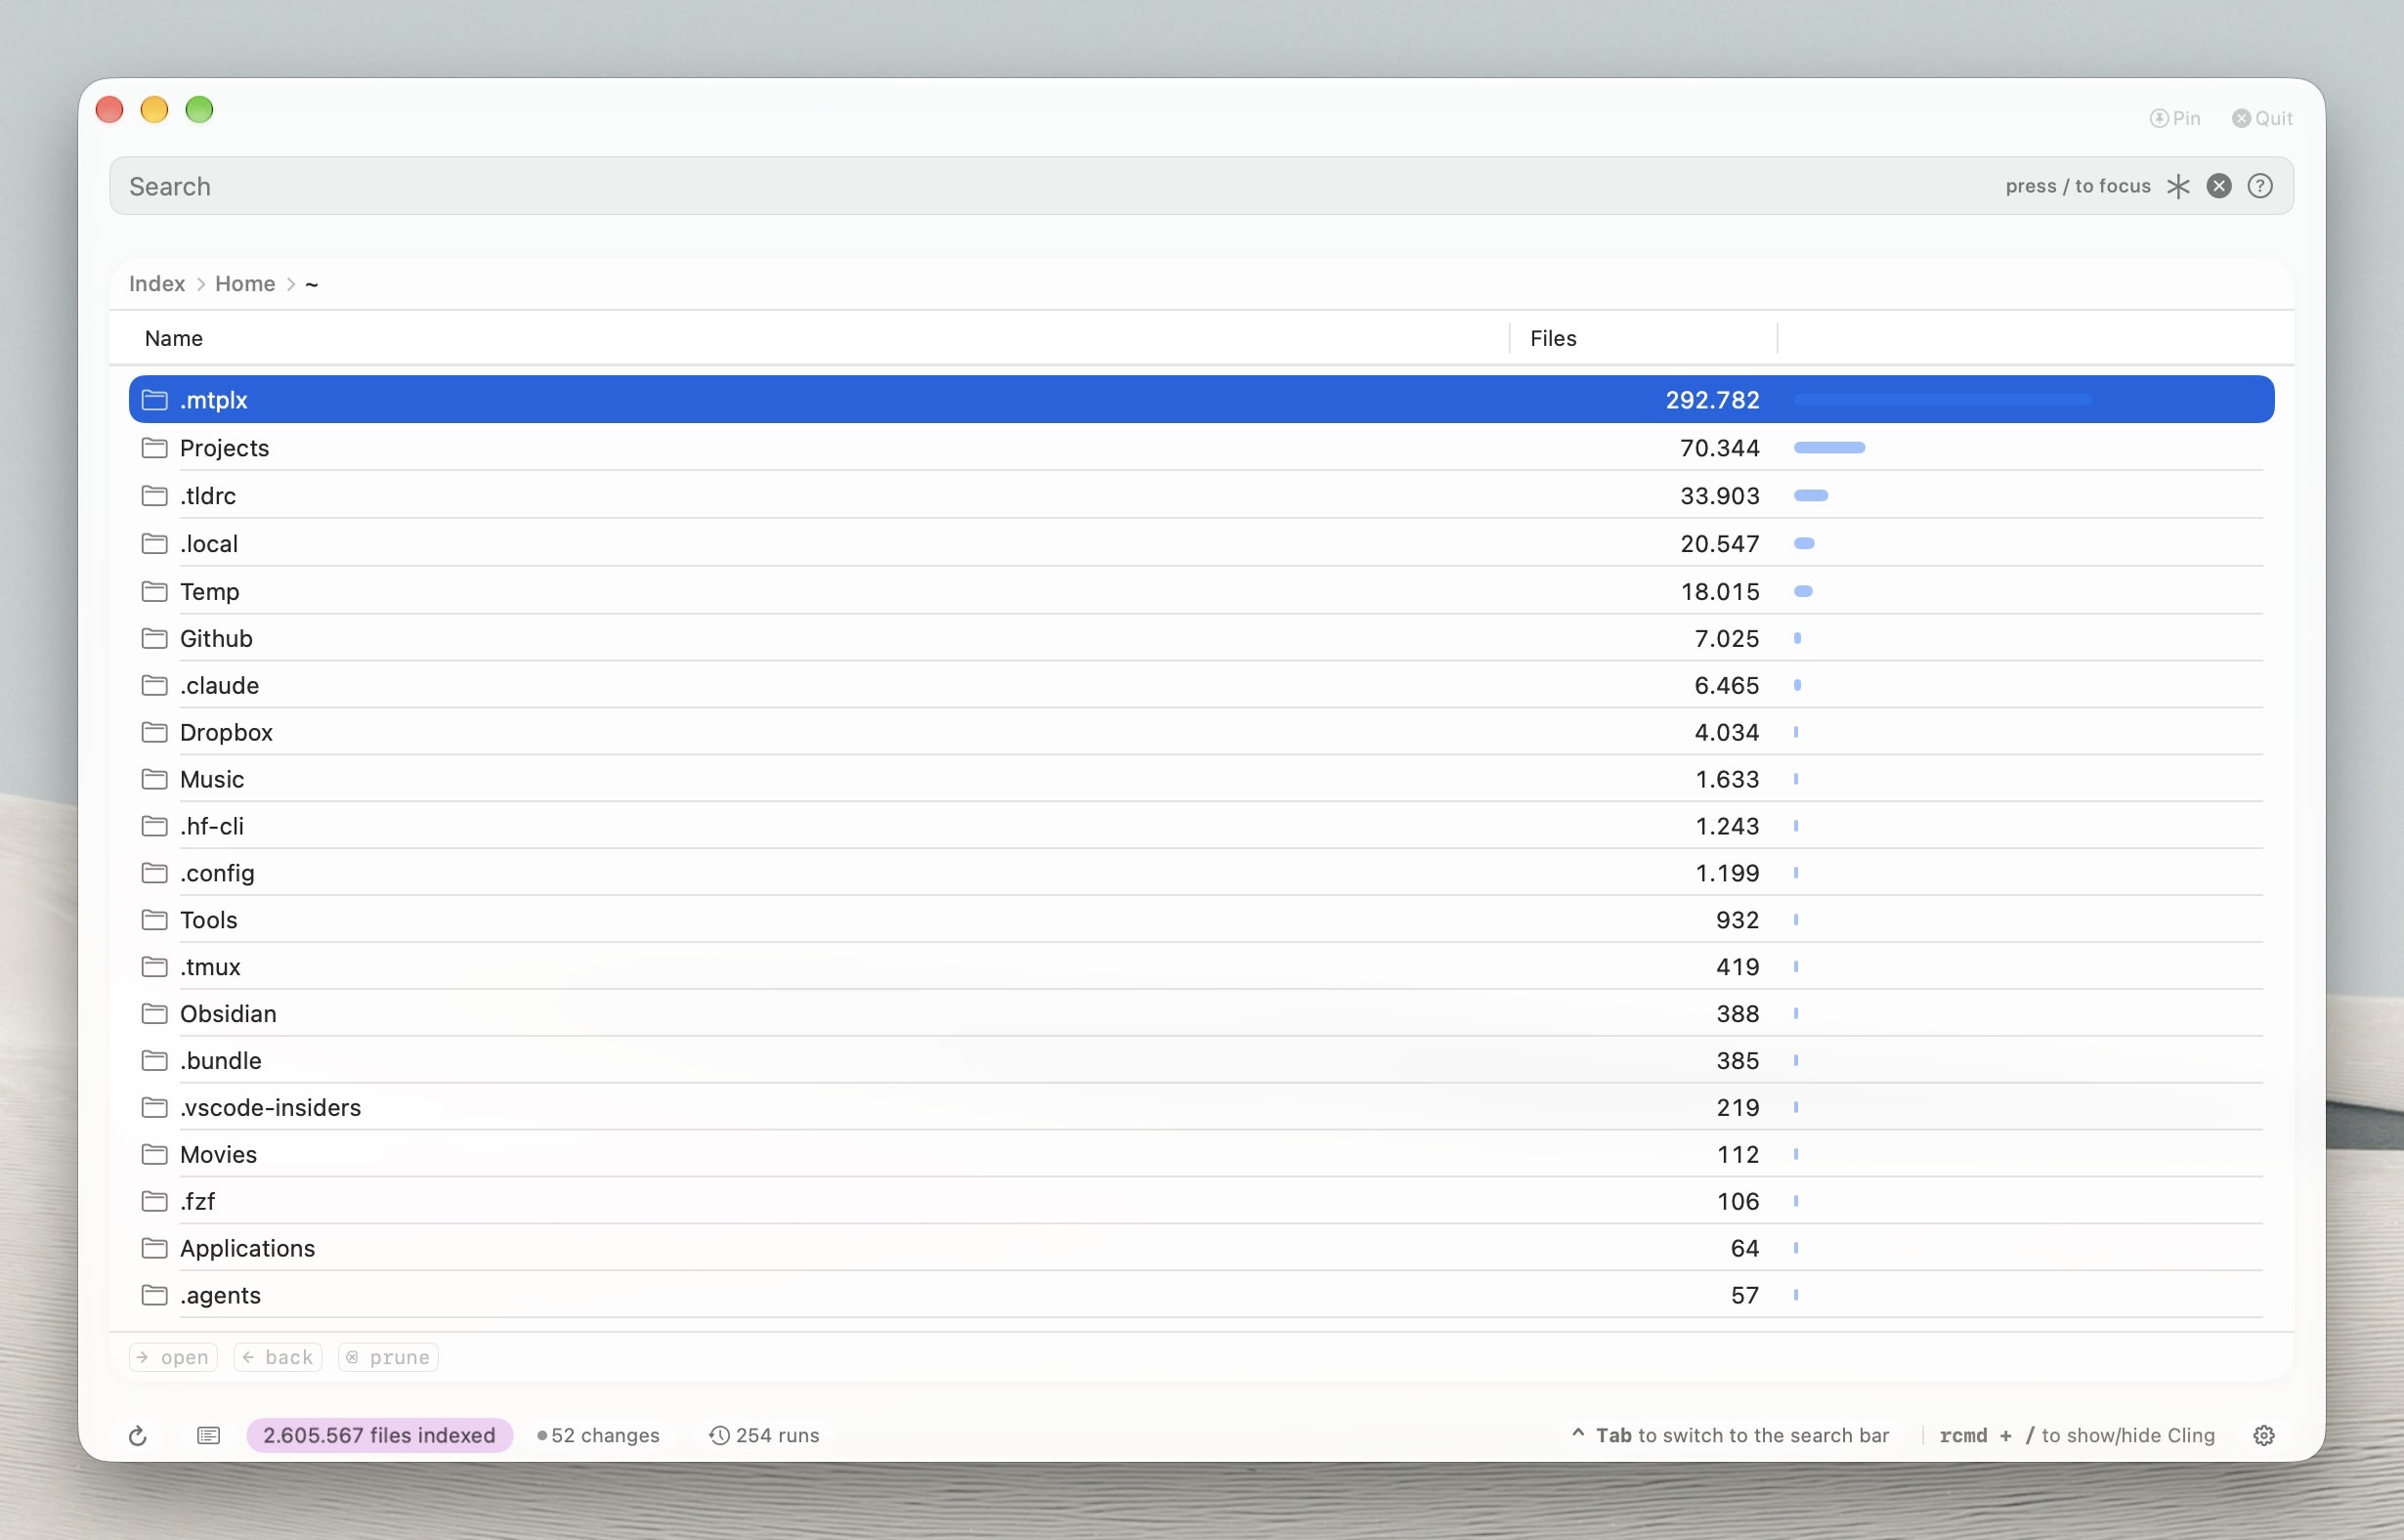Click the 70.344 file count for Projects
Image resolution: width=2404 pixels, height=1540 pixels.
pos(1719,448)
